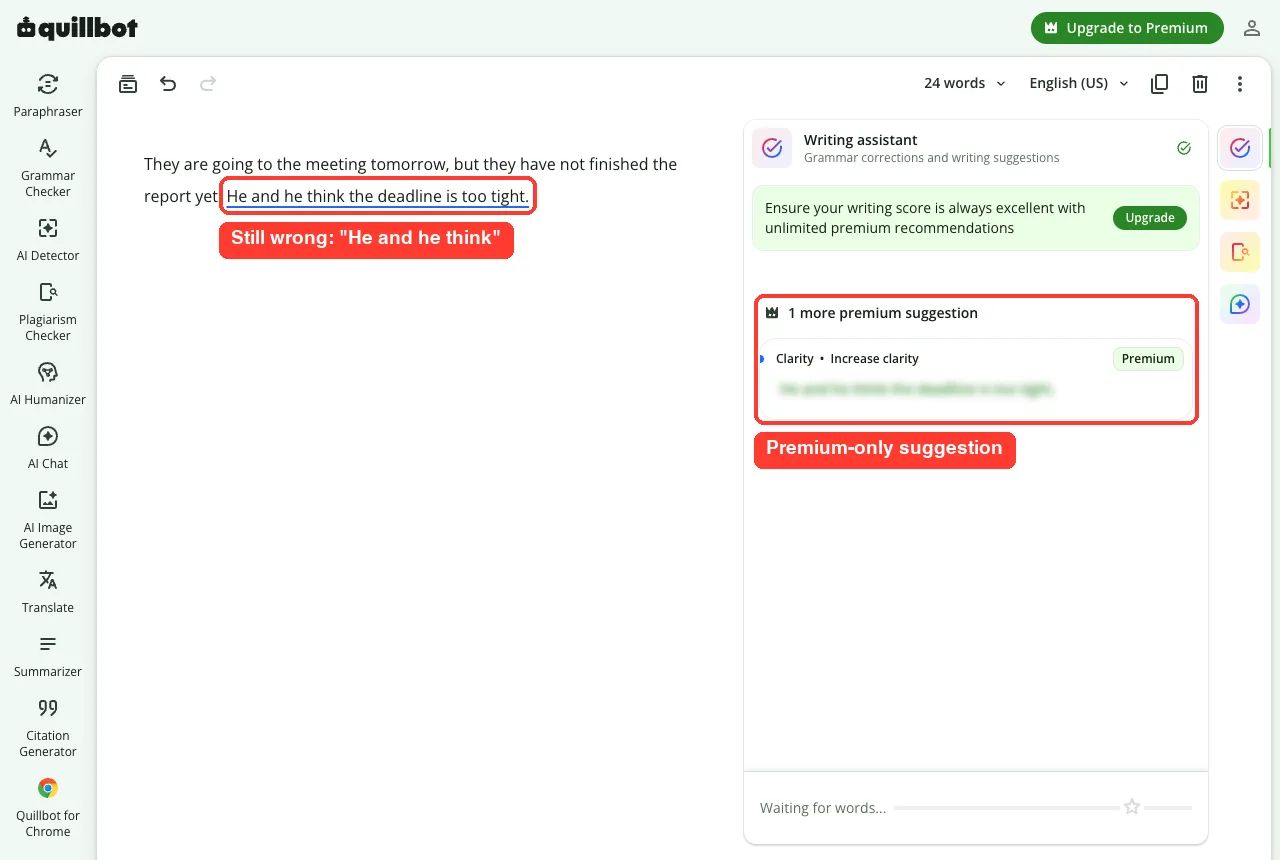The height and width of the screenshot is (860, 1280).
Task: Select the plagiarism side panel tab
Action: 1240,252
